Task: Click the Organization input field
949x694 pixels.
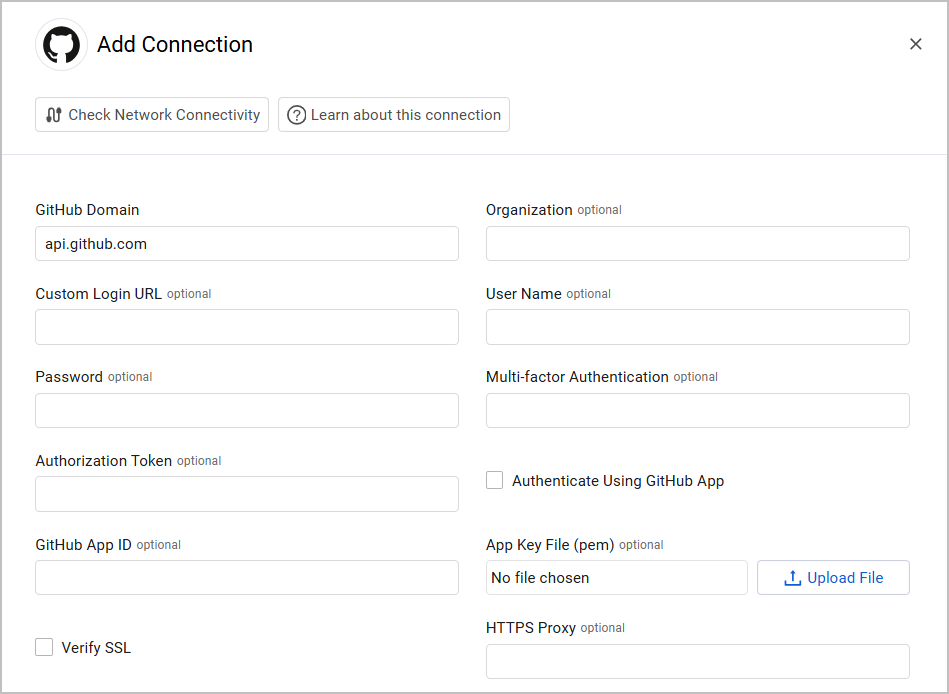Action: coord(697,244)
